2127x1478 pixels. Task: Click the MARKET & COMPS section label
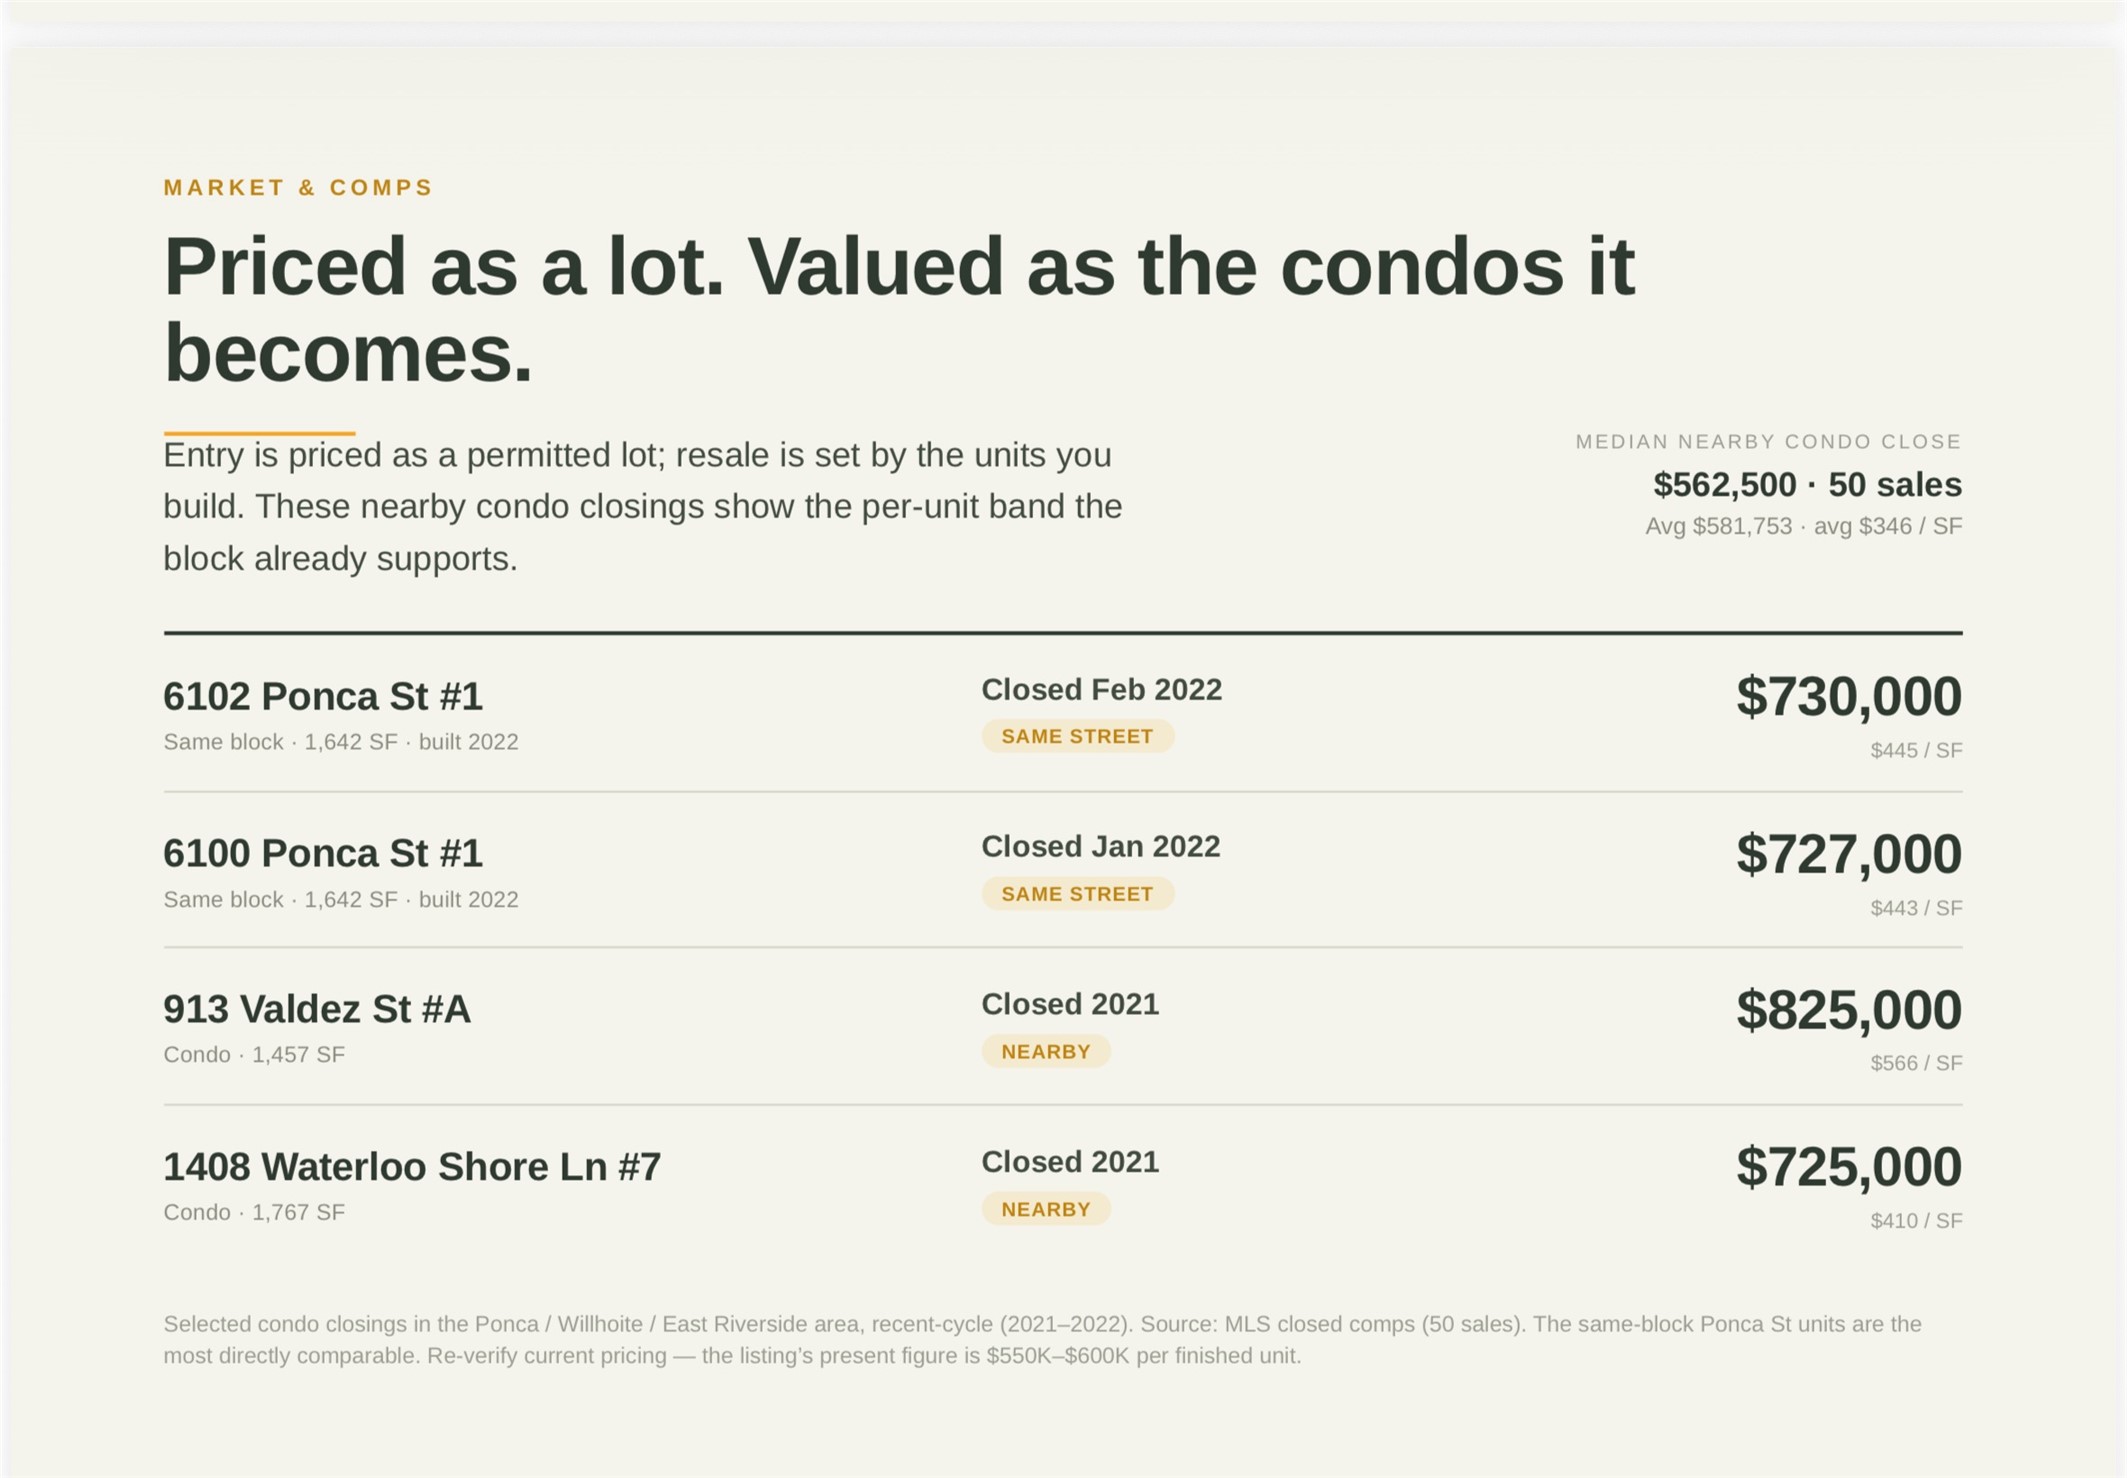pyautogui.click(x=298, y=187)
